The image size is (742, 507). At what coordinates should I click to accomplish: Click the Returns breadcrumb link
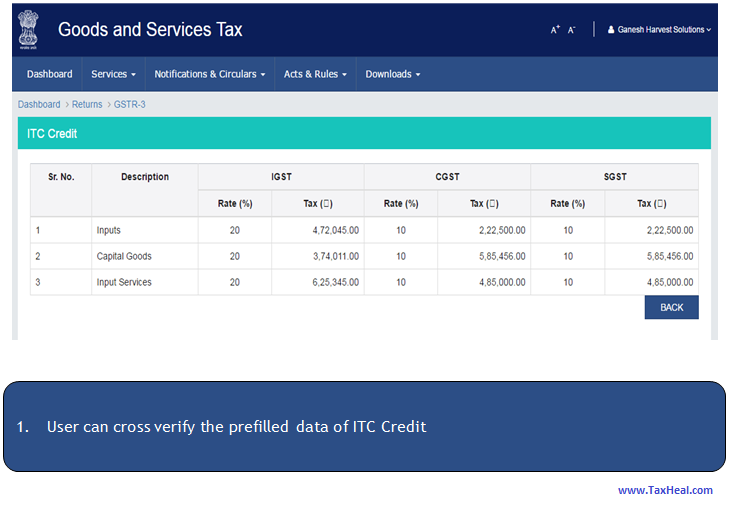[87, 104]
